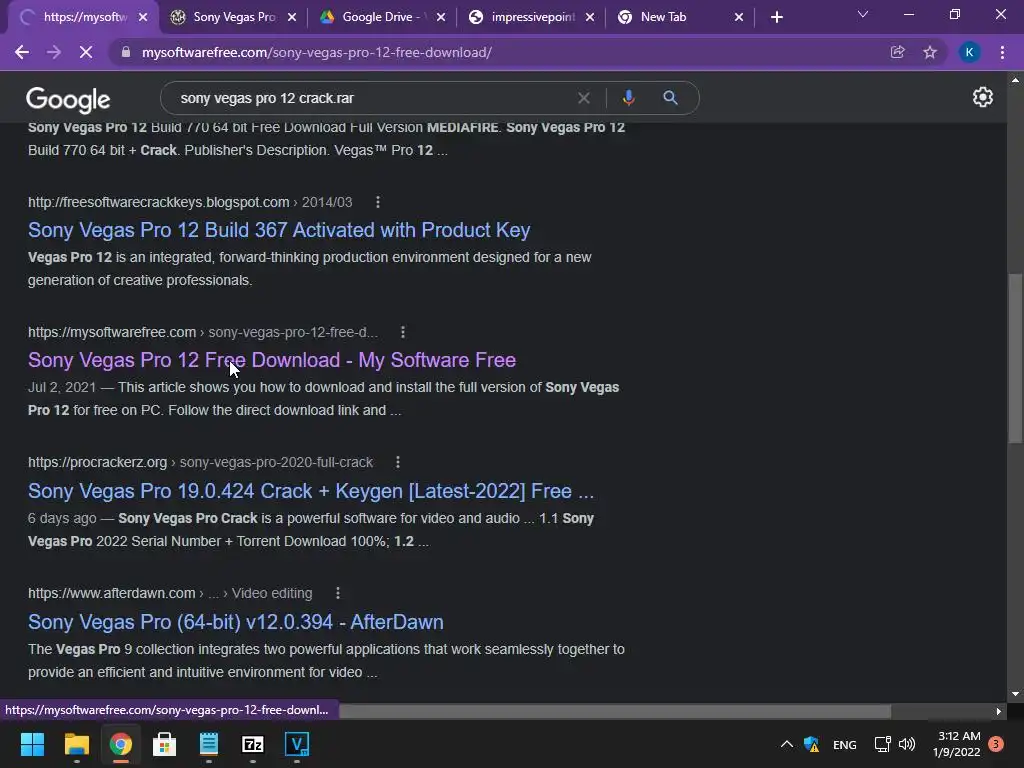Viewport: 1024px width, 768px height.
Task: Open Sony Vegas Pro 12 Build 367 link
Action: click(279, 230)
